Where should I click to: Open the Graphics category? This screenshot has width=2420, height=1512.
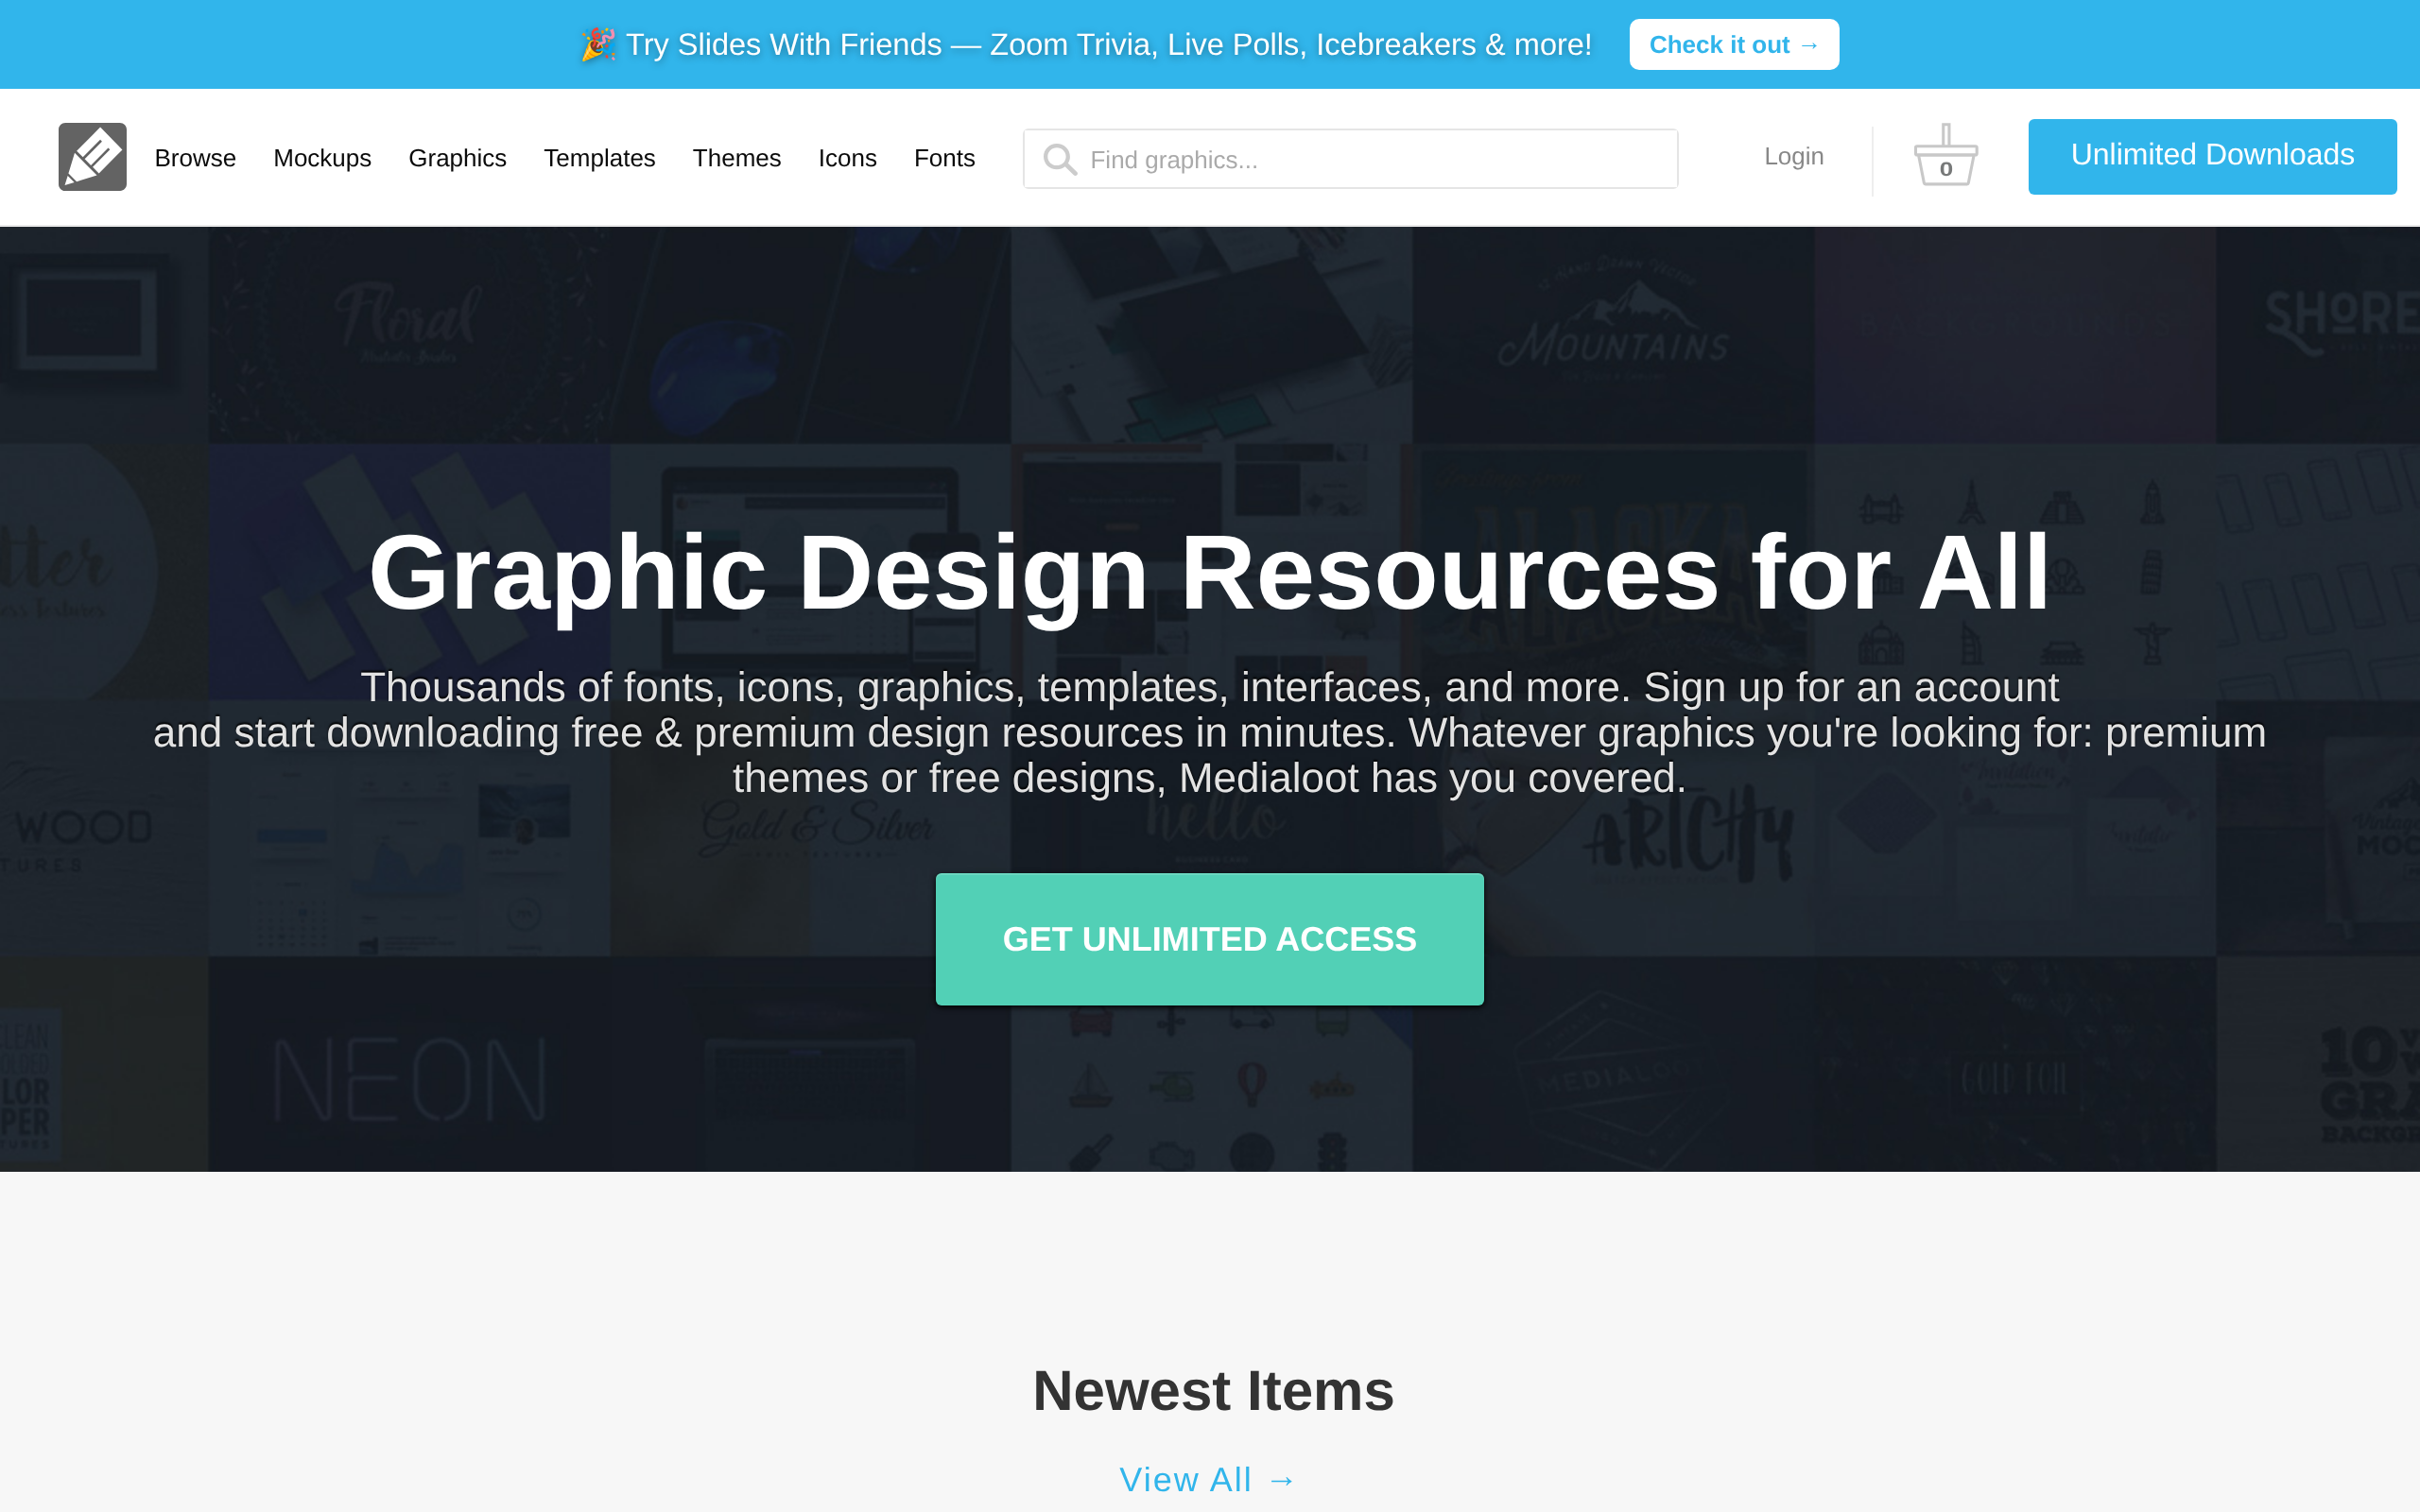click(457, 158)
